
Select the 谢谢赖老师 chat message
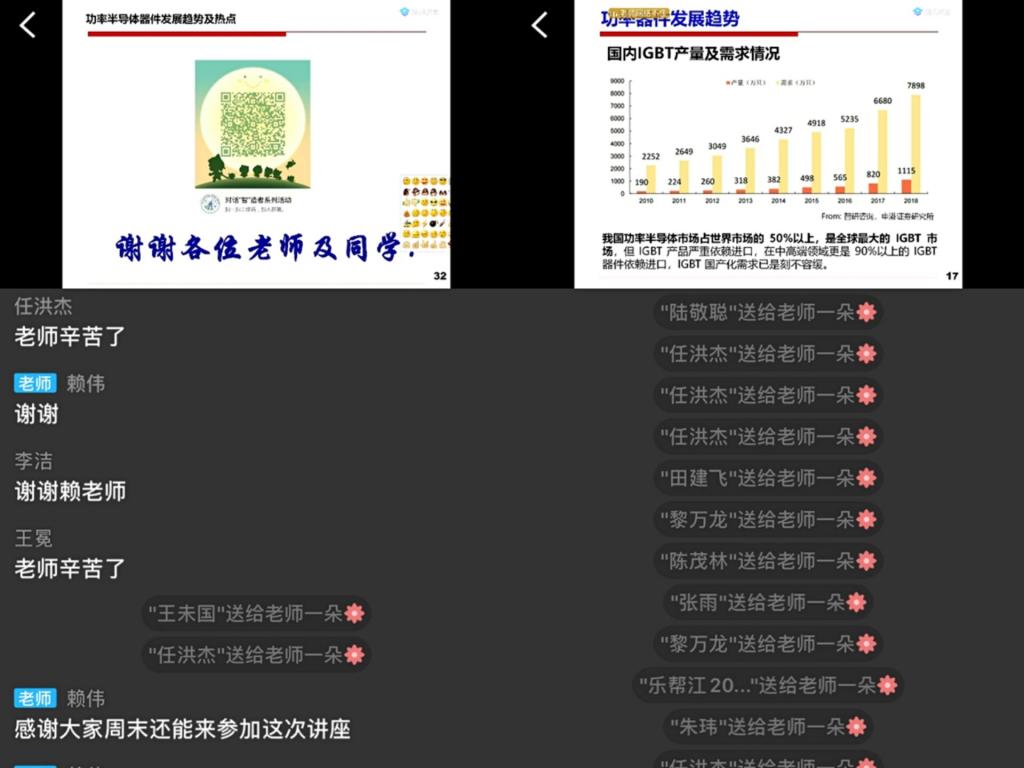pos(70,491)
